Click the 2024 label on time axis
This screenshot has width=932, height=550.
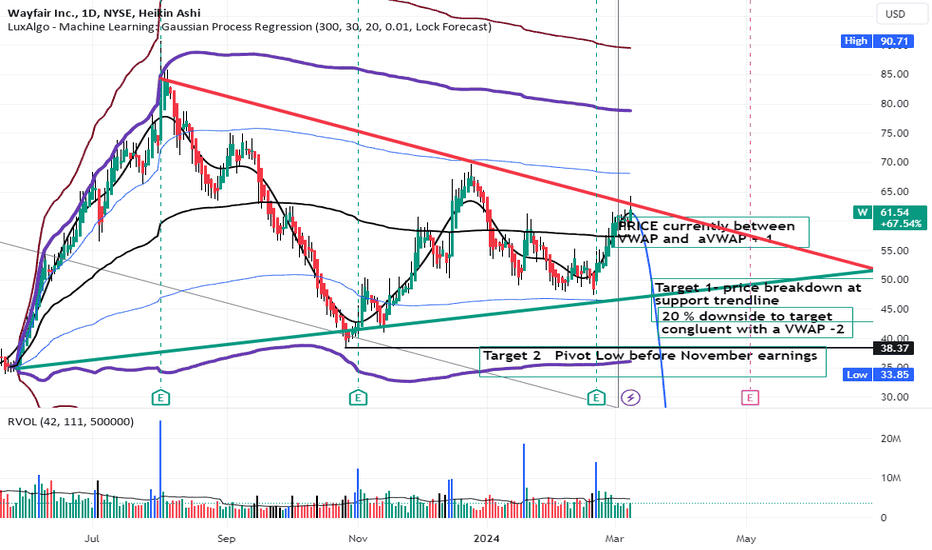(486, 539)
